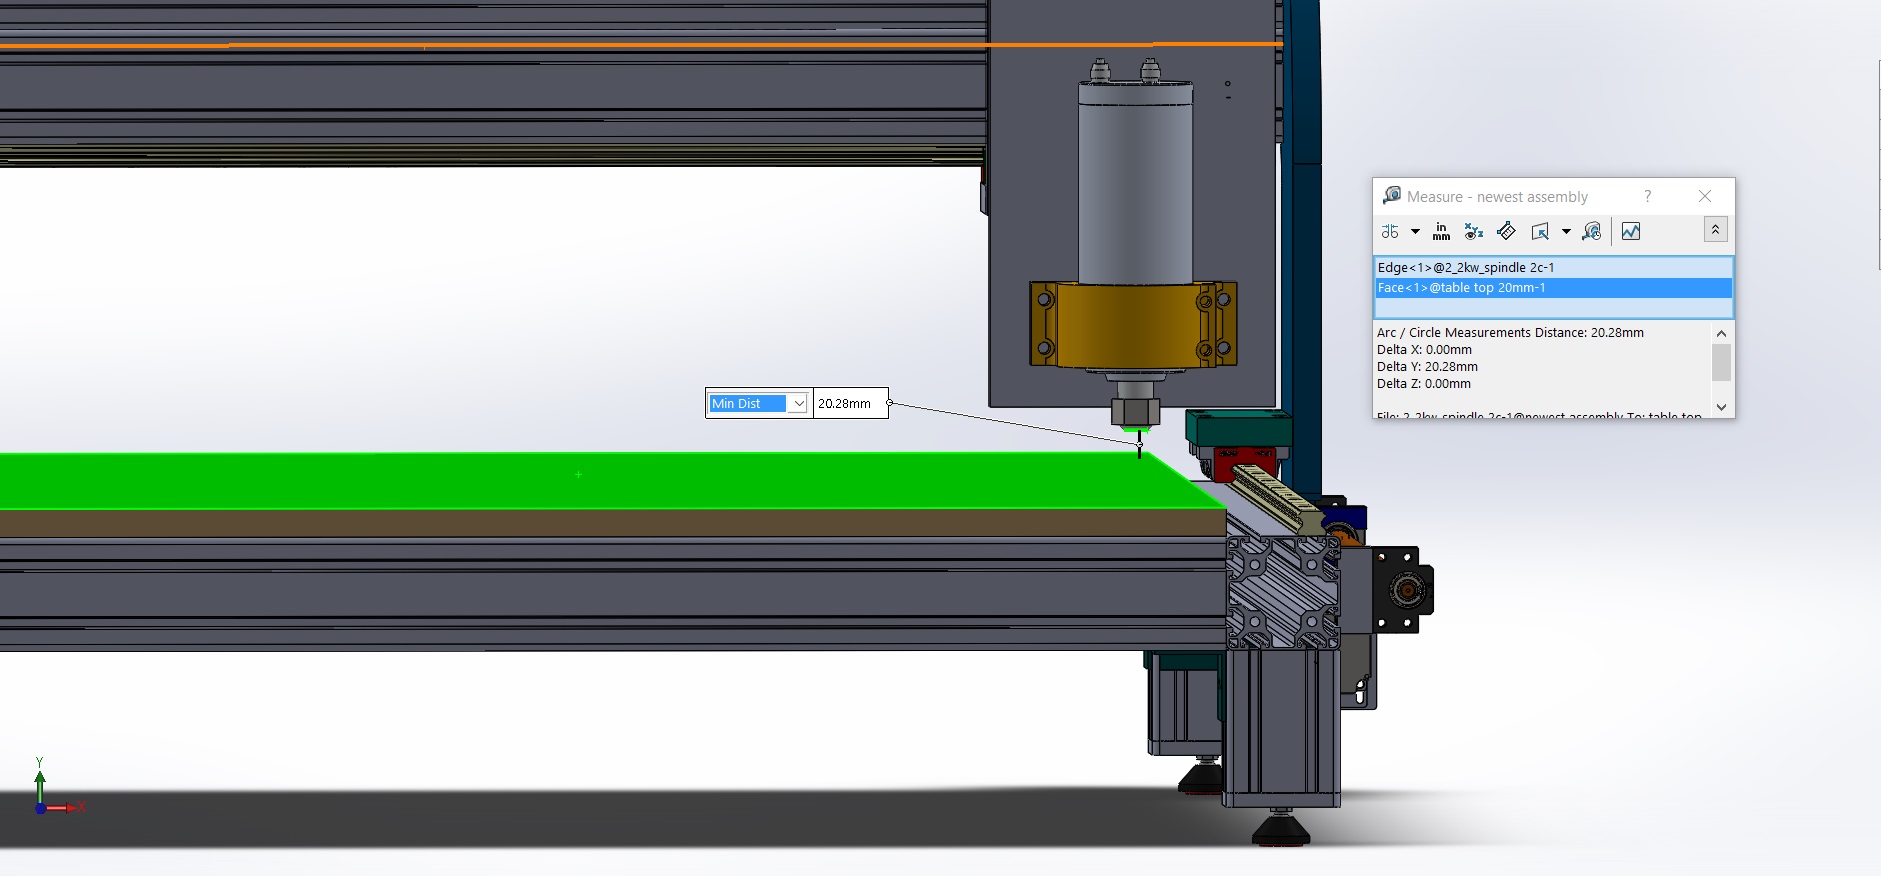1881x876 pixels.
Task: Click the Measure dialog help question mark
Action: click(x=1647, y=196)
